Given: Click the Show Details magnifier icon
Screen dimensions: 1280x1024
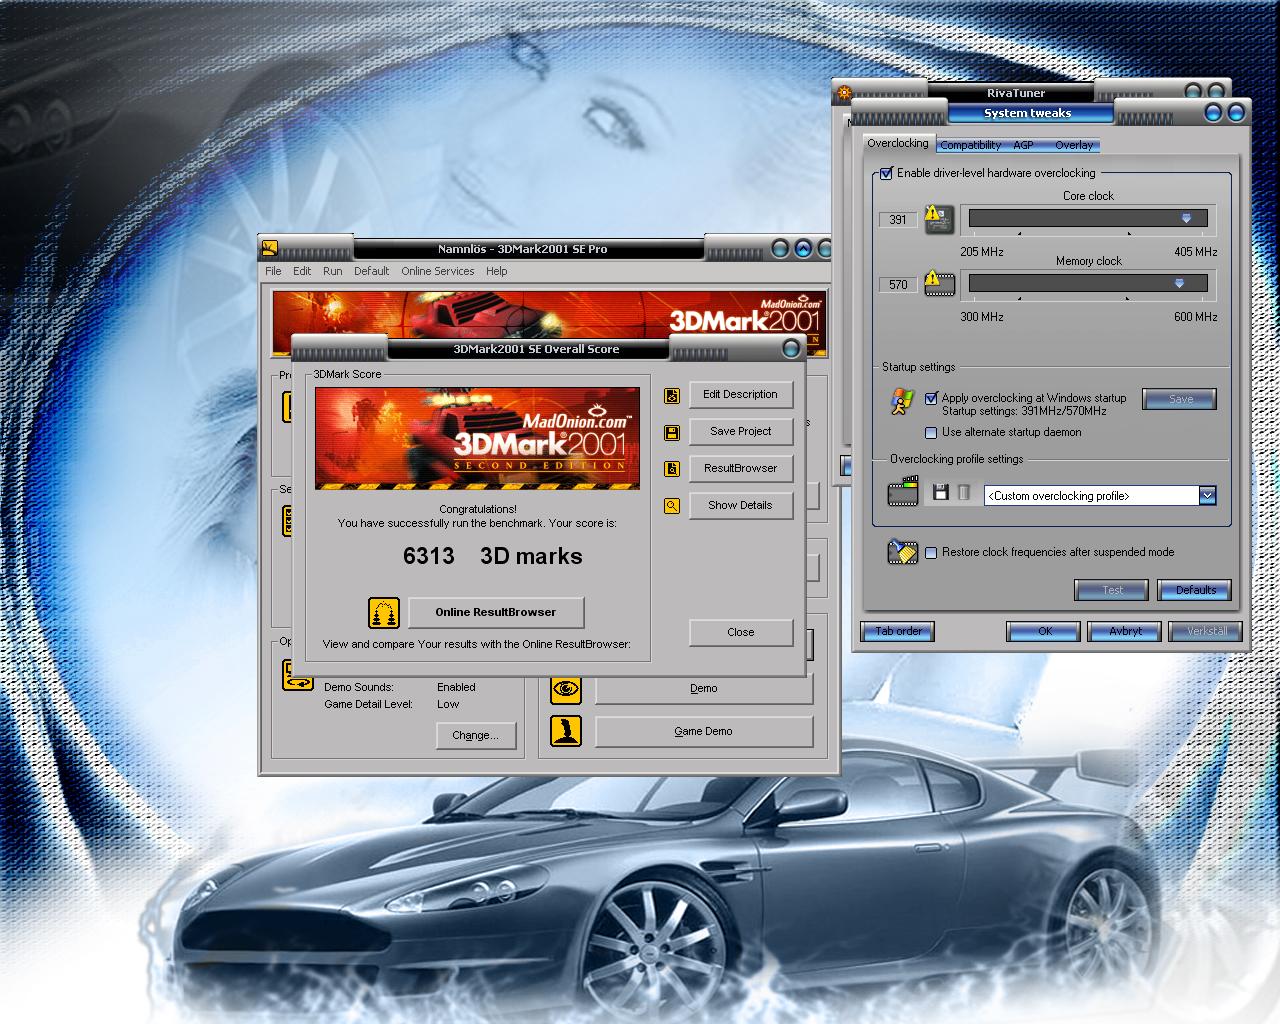Looking at the screenshot, I should click(672, 506).
